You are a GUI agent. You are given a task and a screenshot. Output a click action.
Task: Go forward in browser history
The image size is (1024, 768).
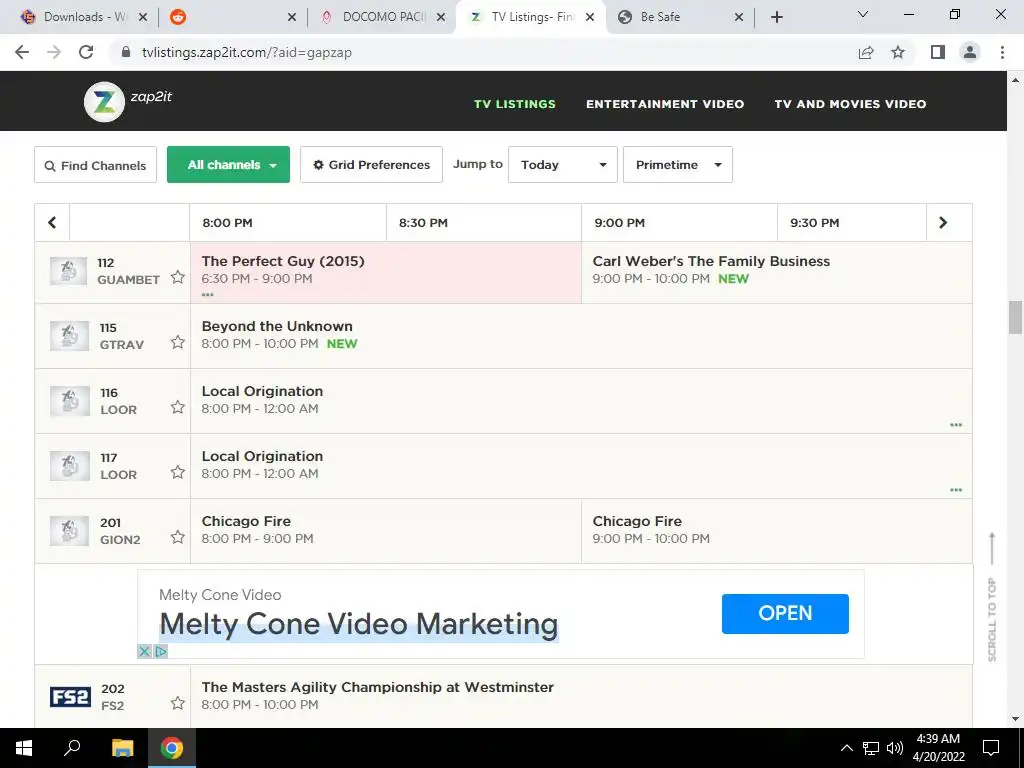pos(54,52)
